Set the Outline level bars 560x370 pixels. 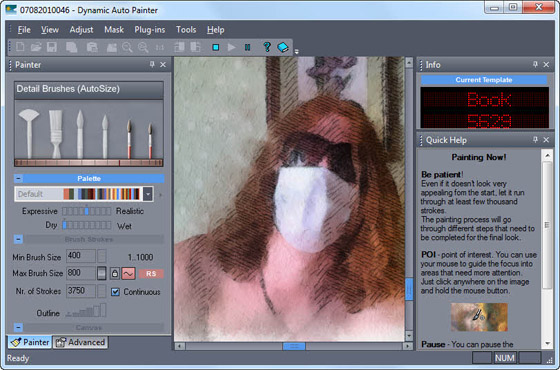pyautogui.click(x=86, y=310)
